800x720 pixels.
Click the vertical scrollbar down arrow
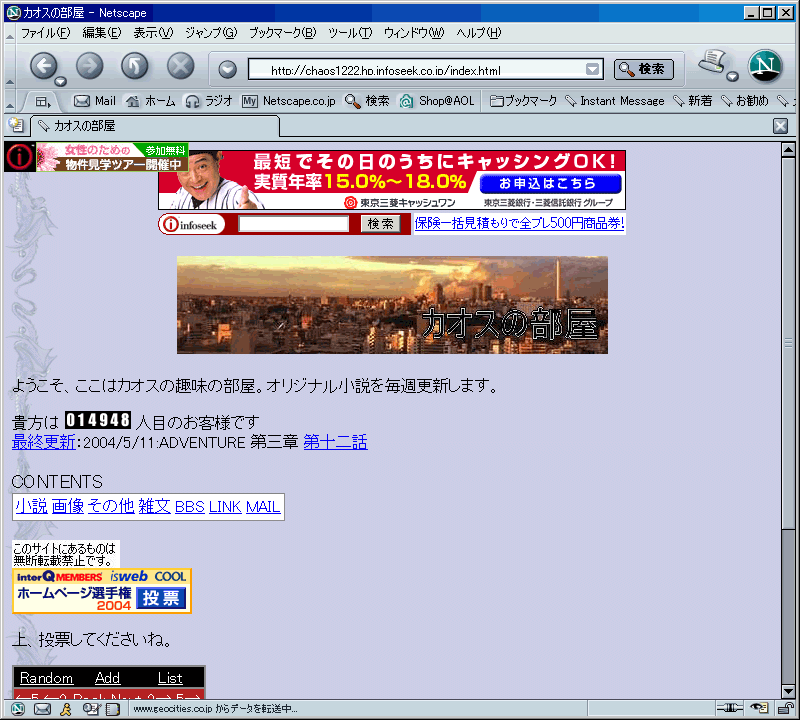coord(788,691)
